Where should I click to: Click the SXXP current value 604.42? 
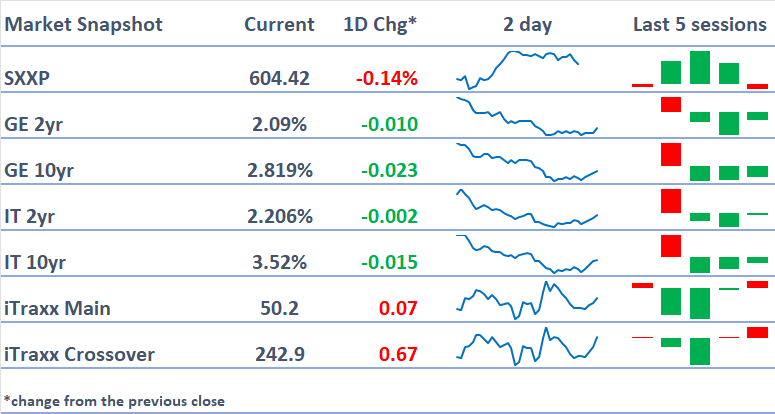coord(279,78)
